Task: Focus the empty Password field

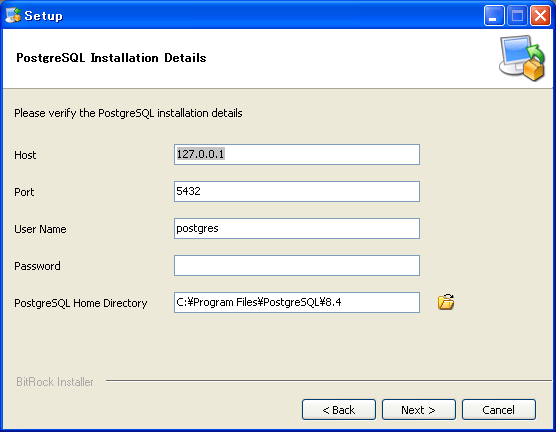Action: (297, 265)
